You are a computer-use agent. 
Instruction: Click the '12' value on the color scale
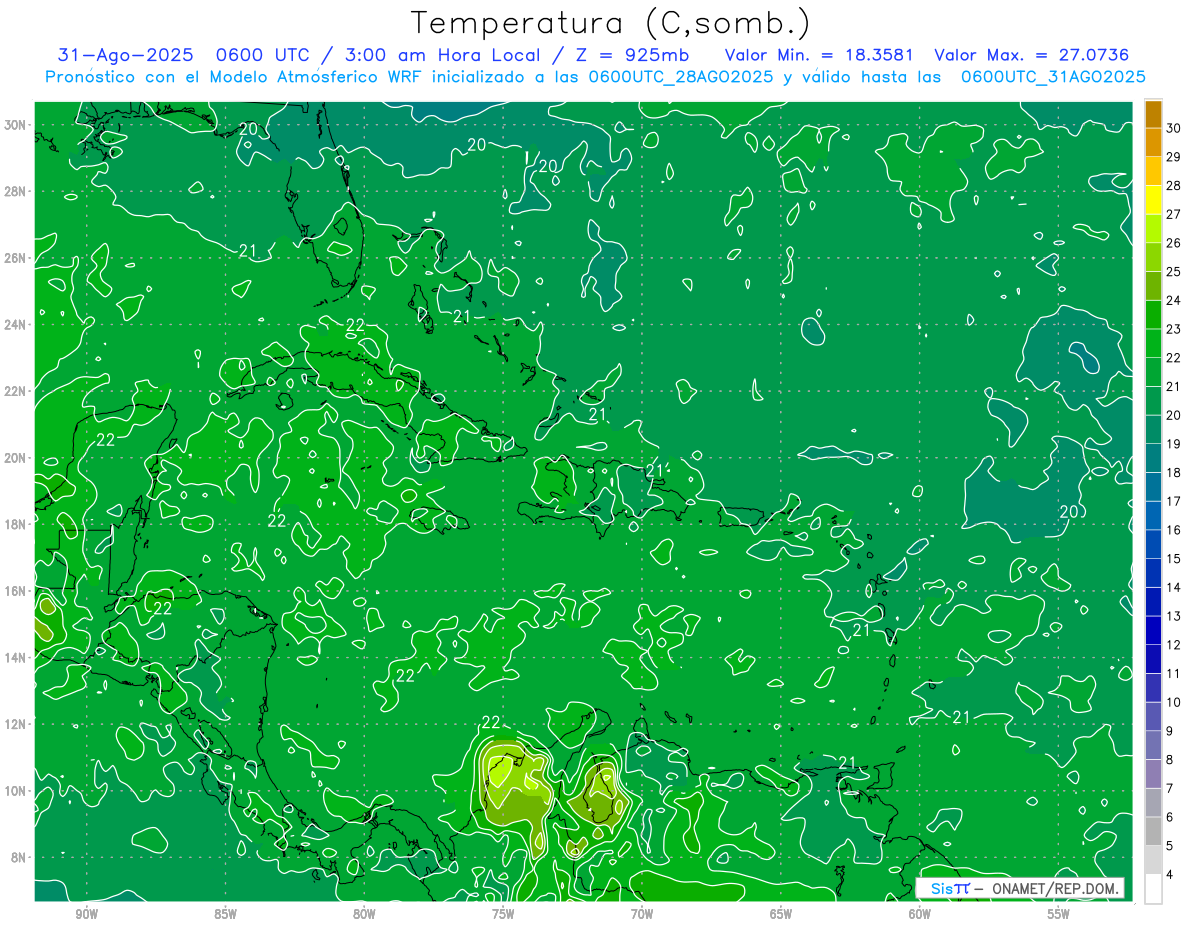[x=1174, y=645]
